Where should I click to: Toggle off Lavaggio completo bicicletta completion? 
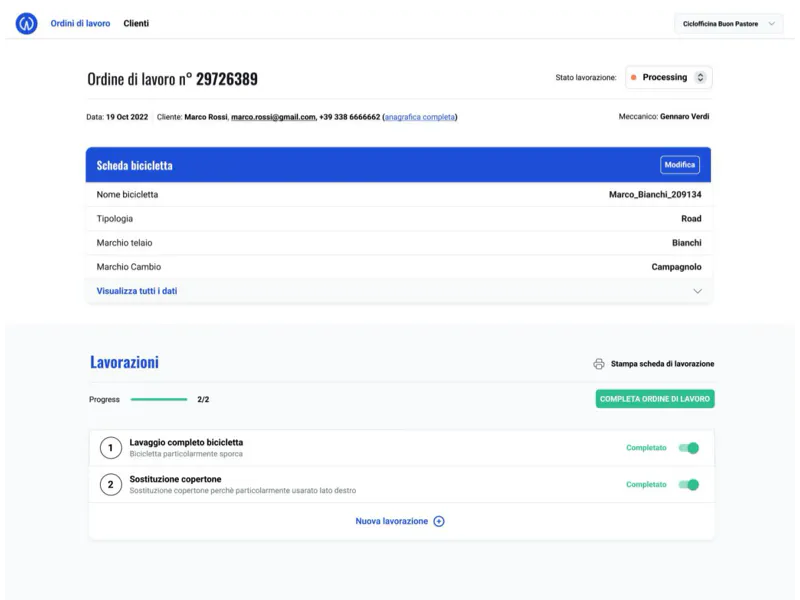pos(689,448)
